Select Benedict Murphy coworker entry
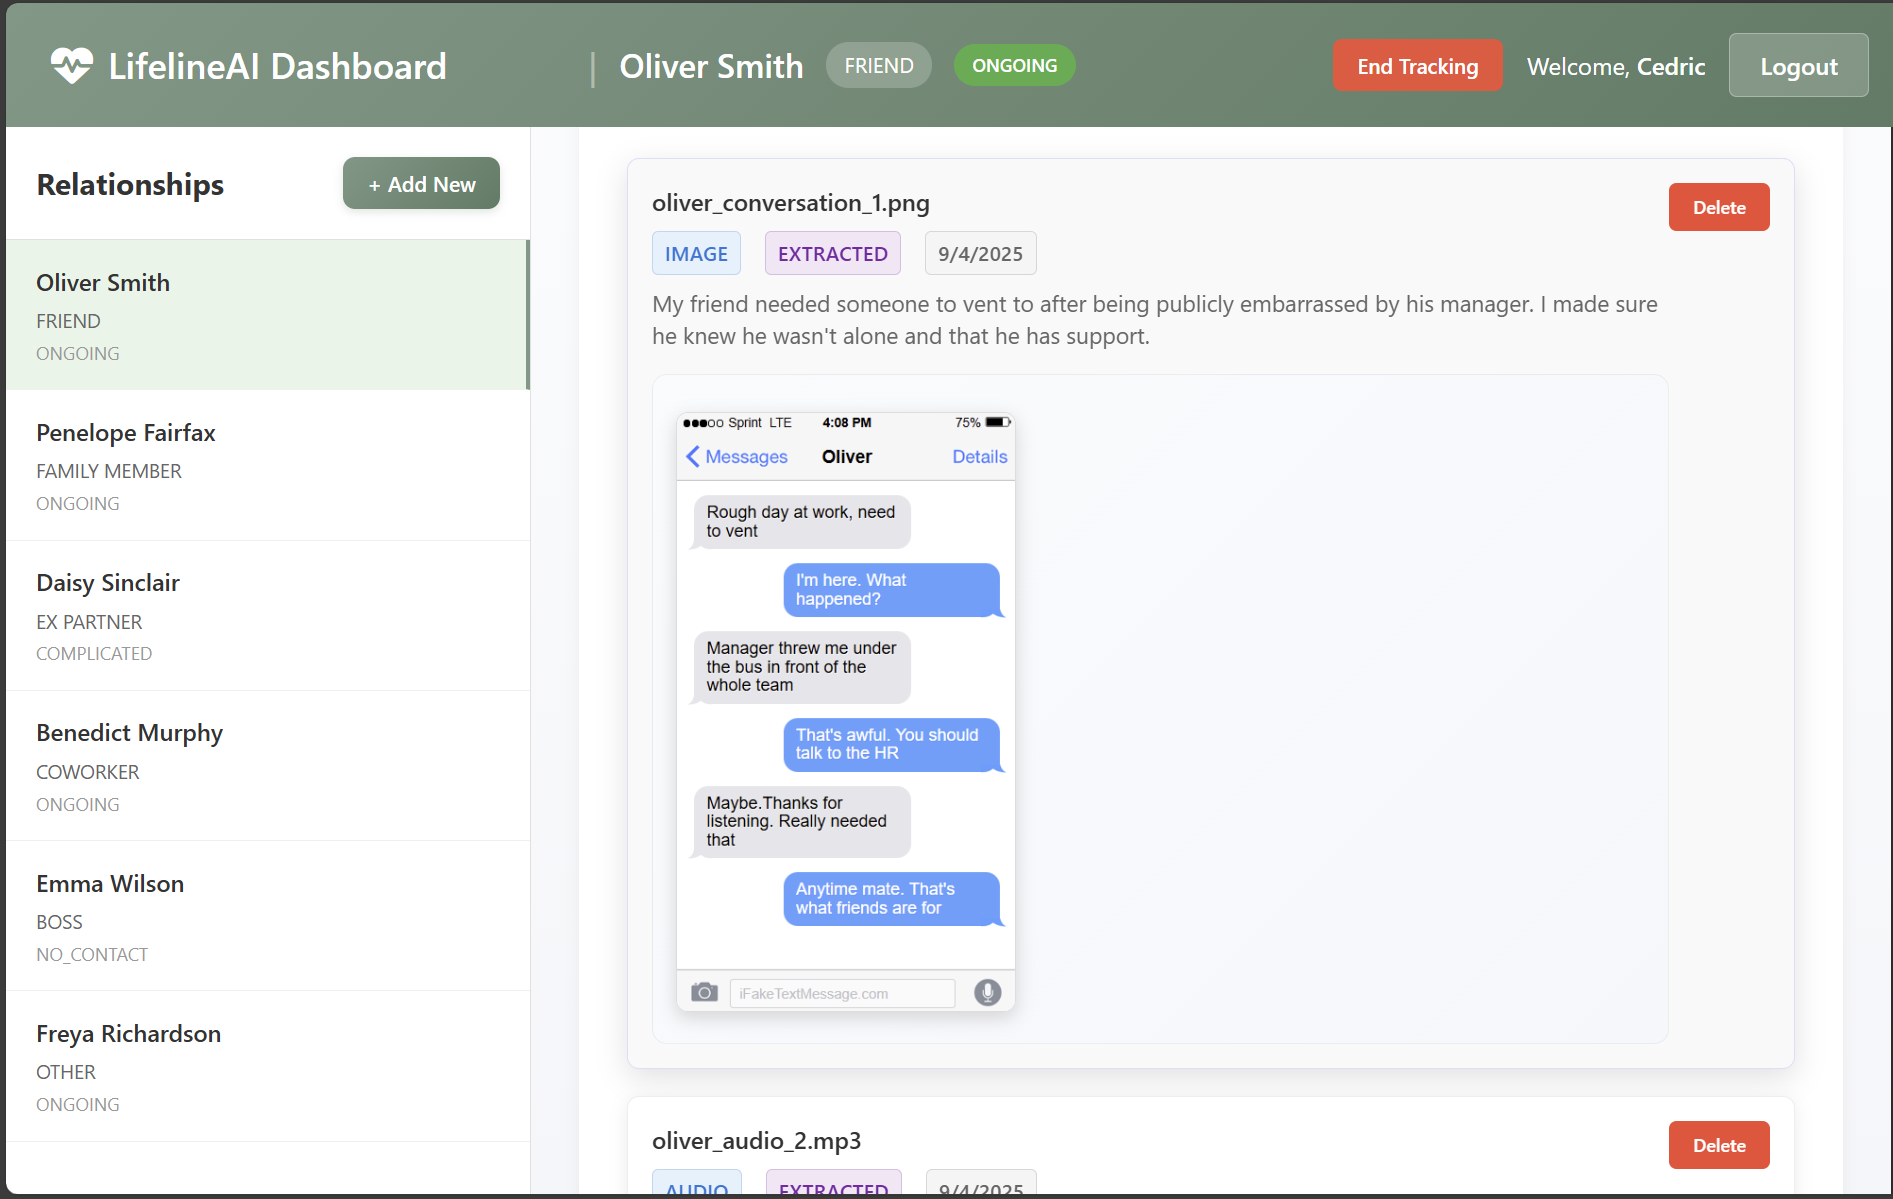The image size is (1893, 1199). click(x=267, y=766)
